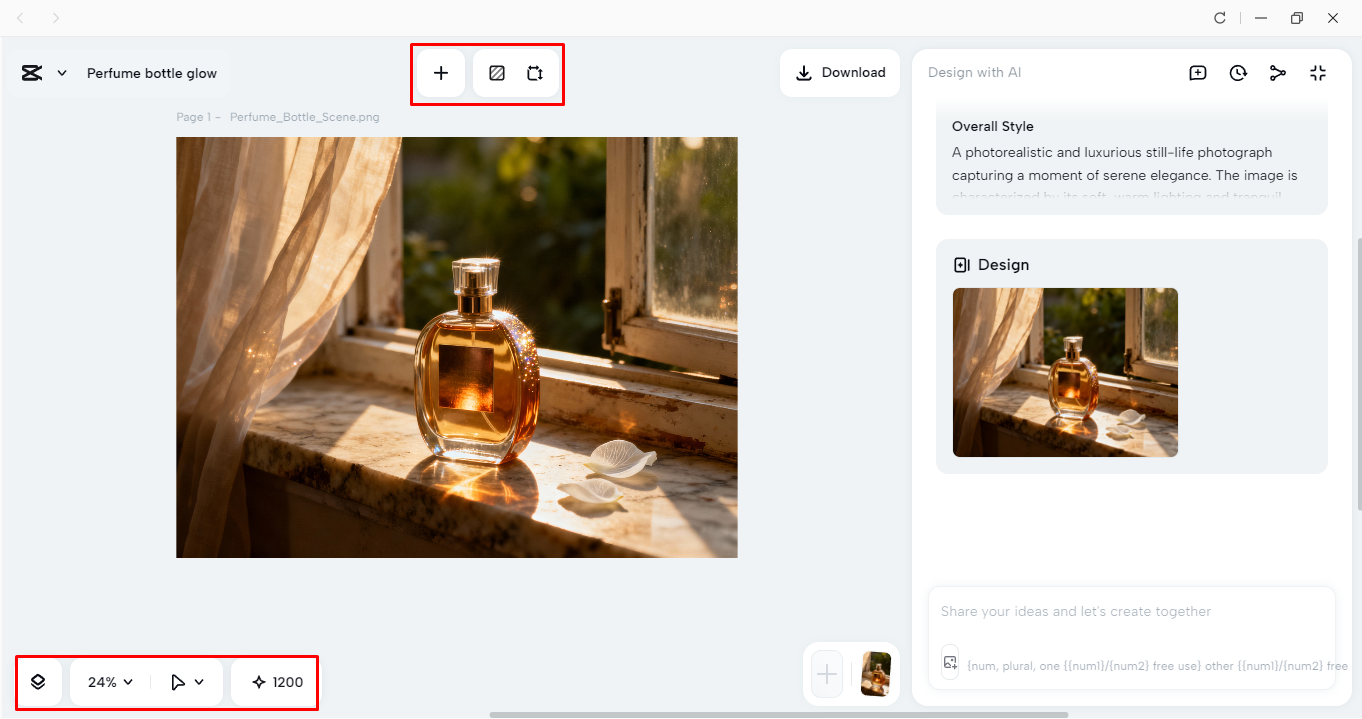Select the perfume page thumbnail at bottom
This screenshot has width=1362, height=719.
[876, 674]
